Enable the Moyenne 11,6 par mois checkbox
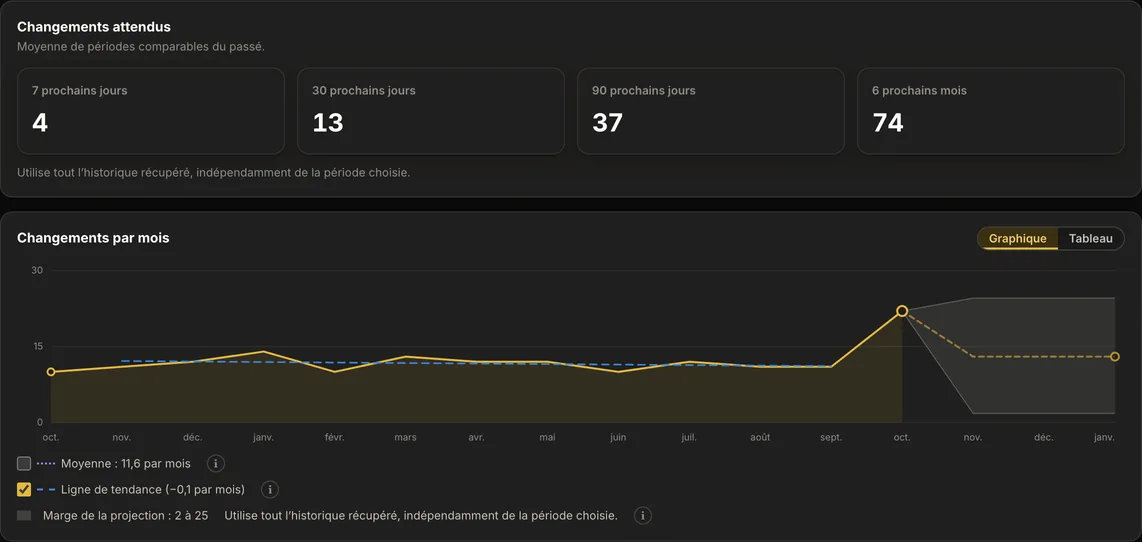 (x=24, y=463)
